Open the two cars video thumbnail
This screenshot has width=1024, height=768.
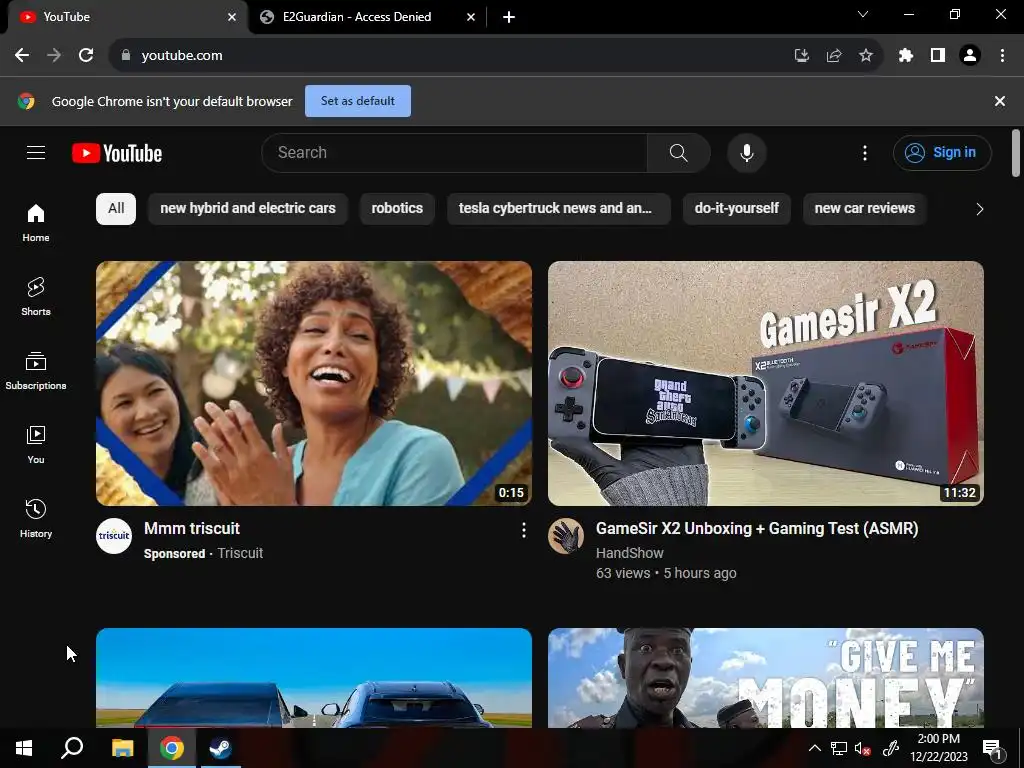point(314,678)
